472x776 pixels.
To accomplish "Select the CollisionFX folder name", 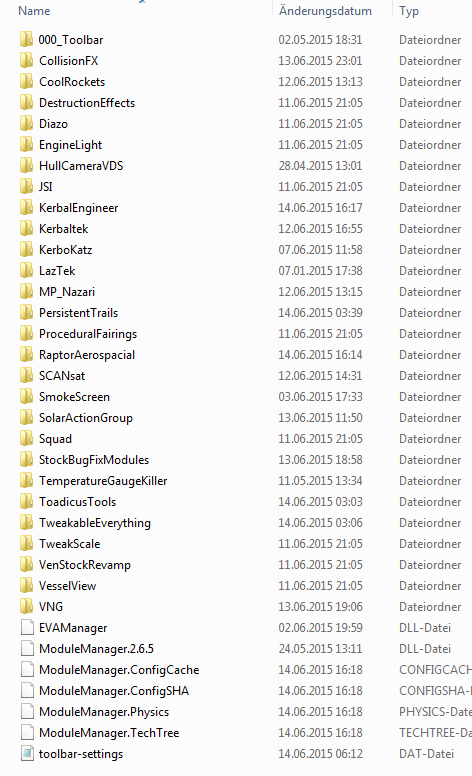I will (x=69, y=60).
